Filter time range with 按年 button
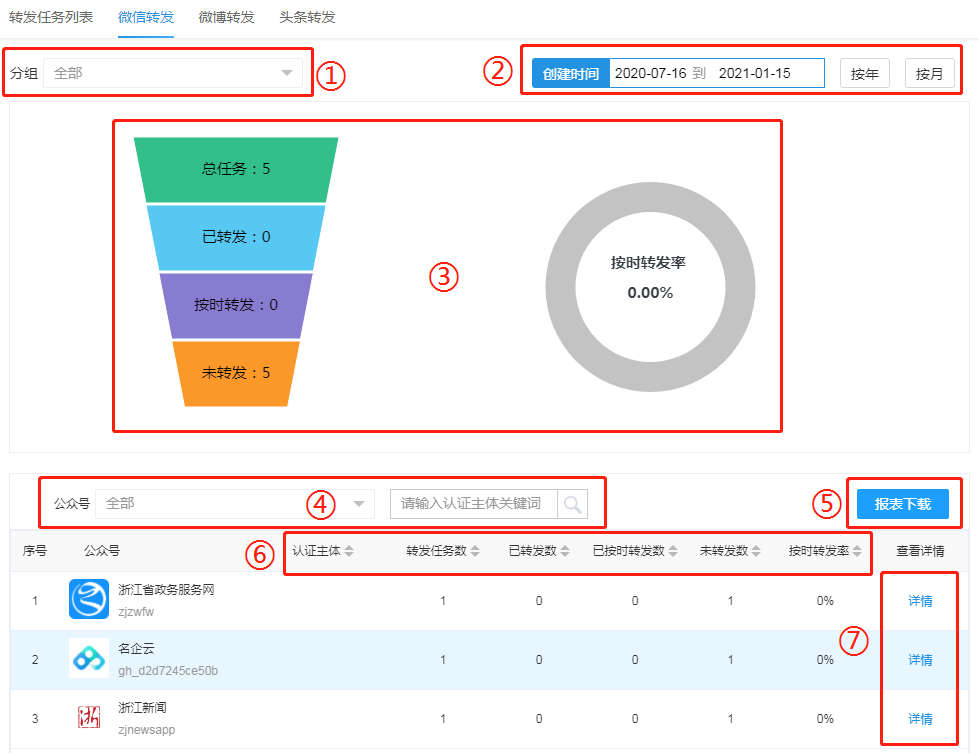Screen dimensions: 979x753 (864, 73)
